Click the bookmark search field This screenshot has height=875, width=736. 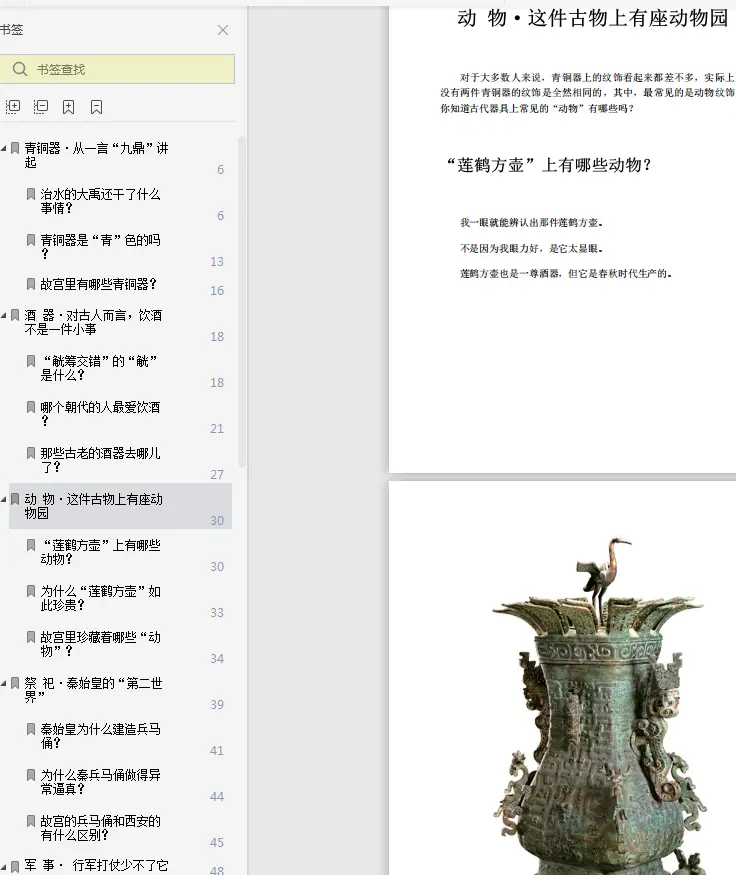tap(117, 69)
